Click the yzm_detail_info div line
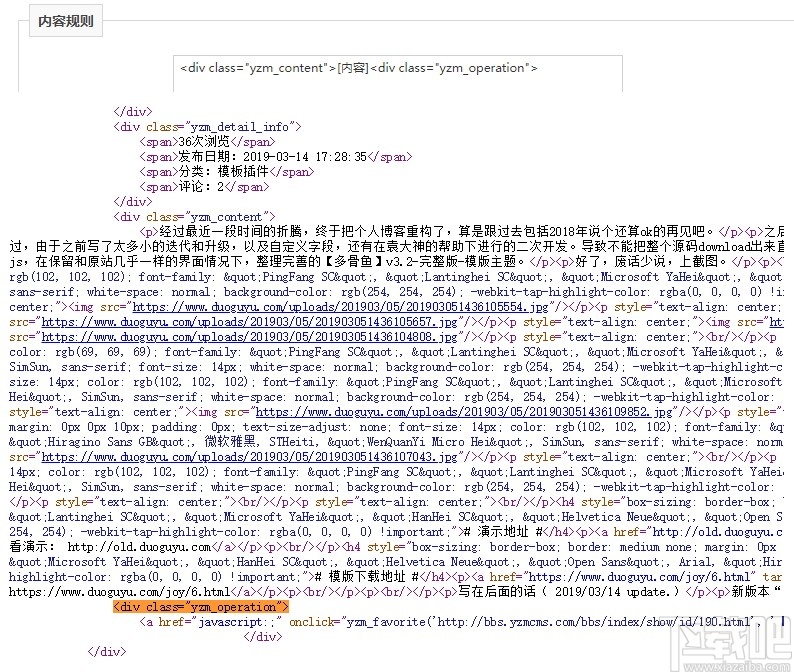This screenshot has width=794, height=672. point(208,127)
